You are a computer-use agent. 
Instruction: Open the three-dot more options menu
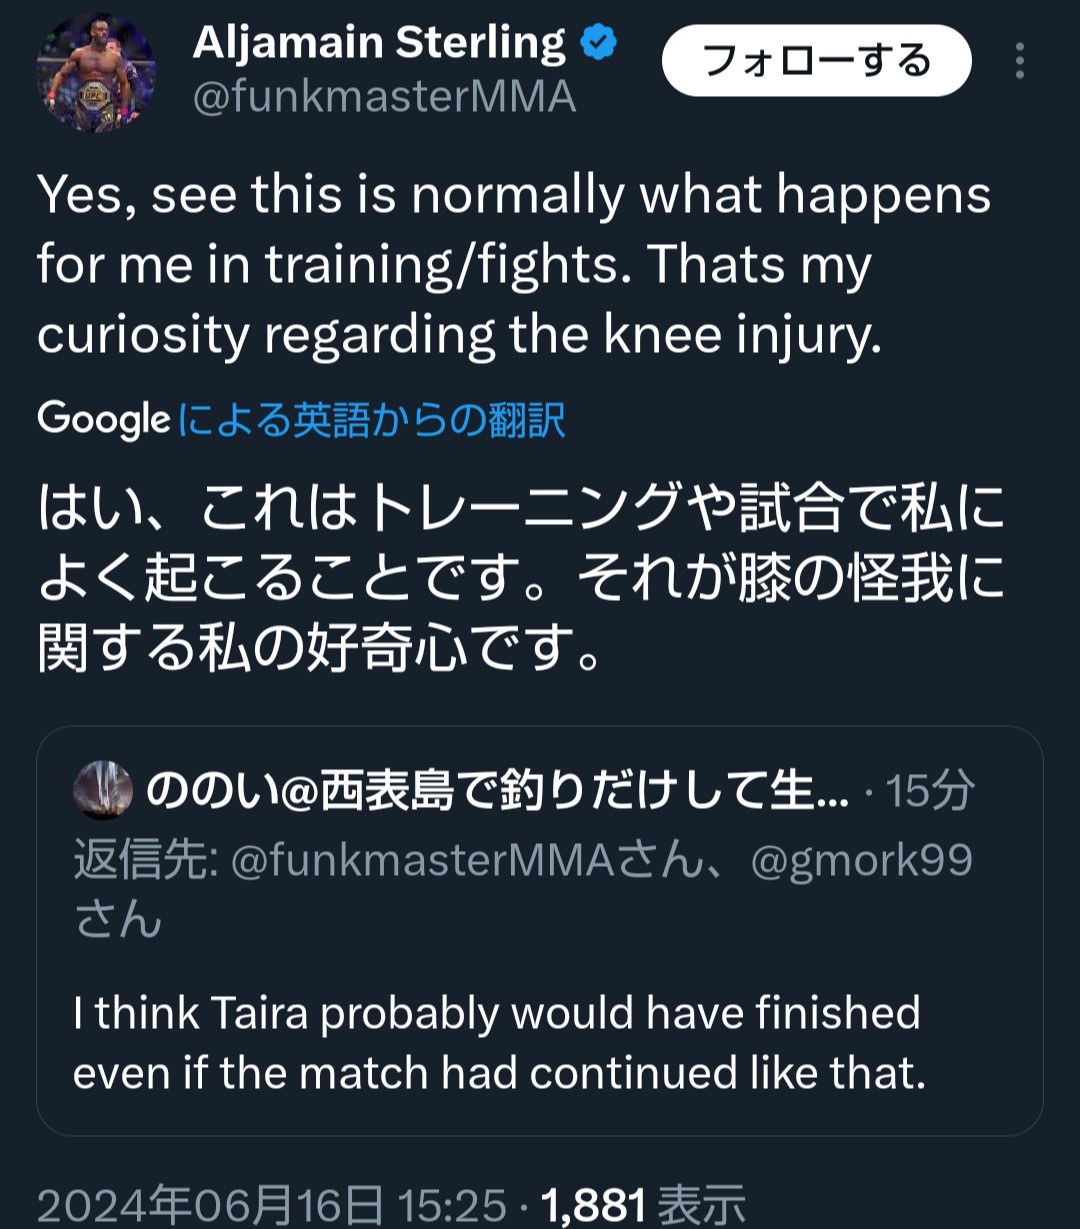pos(1019,61)
